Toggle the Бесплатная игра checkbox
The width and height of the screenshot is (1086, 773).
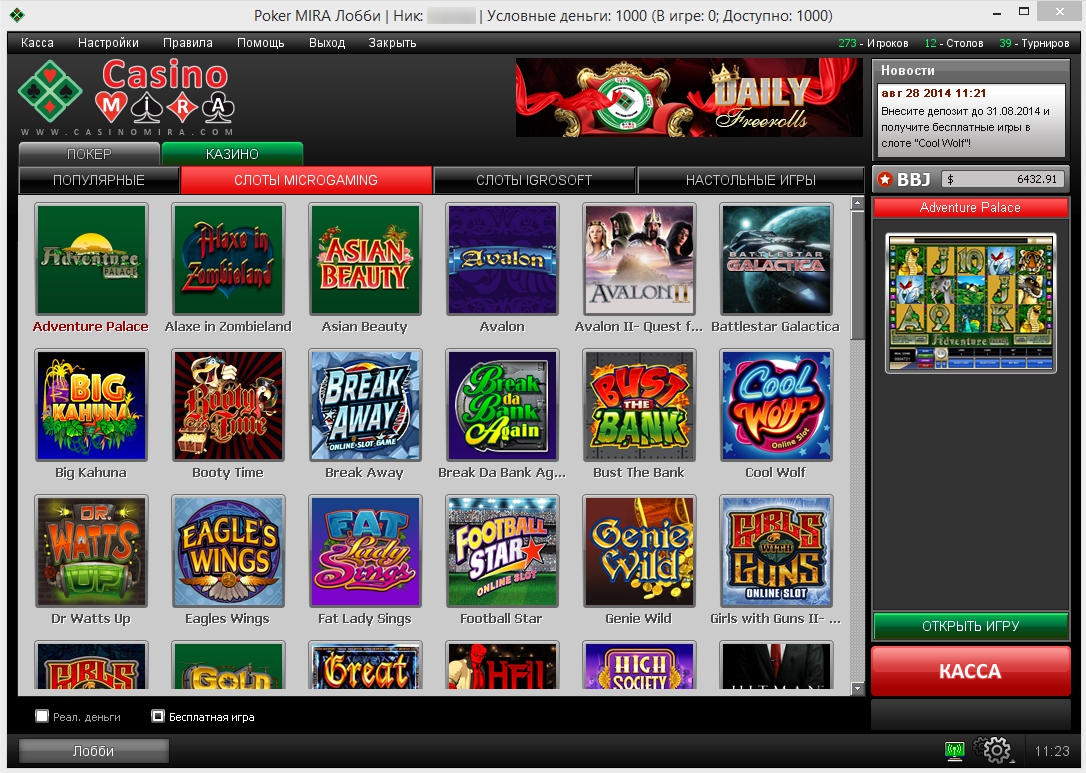[158, 716]
